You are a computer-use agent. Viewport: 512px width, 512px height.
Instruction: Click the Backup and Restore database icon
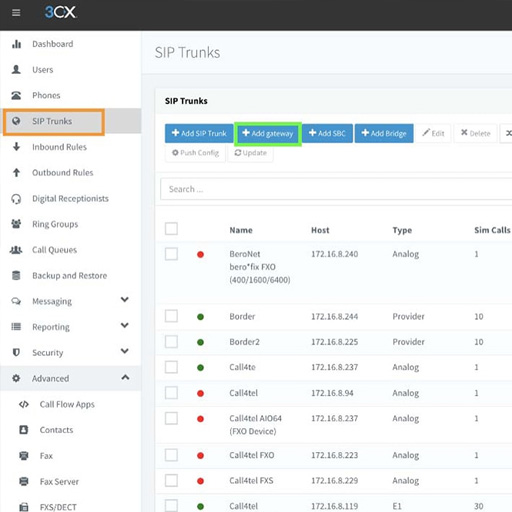pos(16,275)
